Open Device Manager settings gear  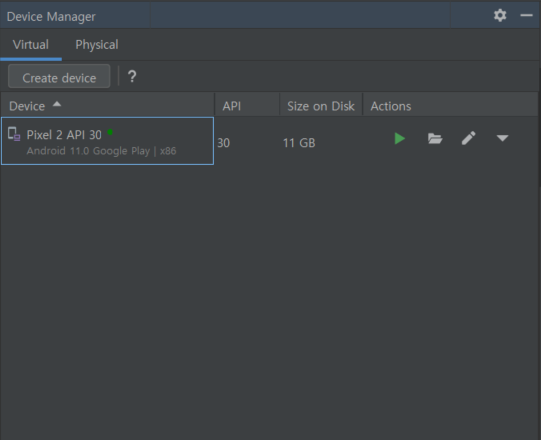click(500, 16)
